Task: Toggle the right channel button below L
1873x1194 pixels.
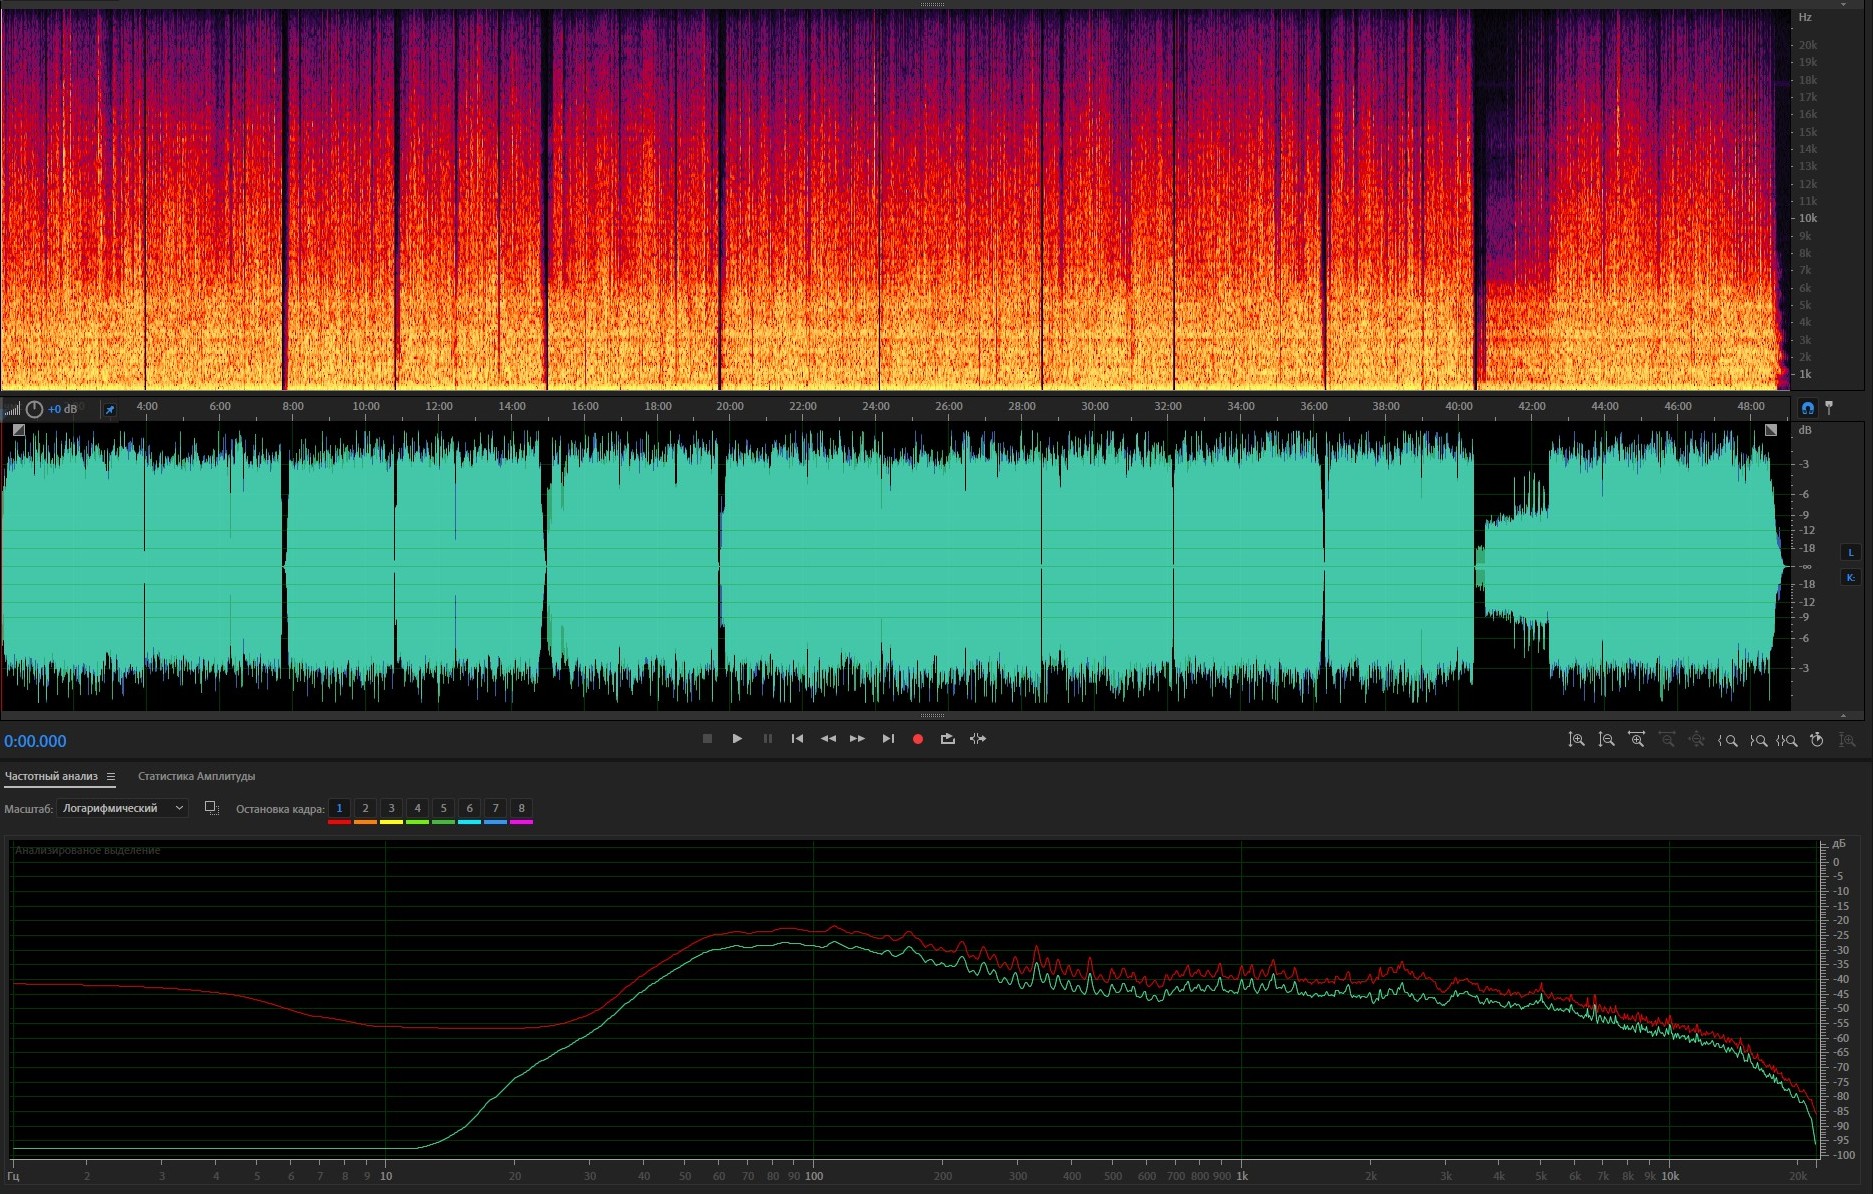Action: pos(1850,577)
